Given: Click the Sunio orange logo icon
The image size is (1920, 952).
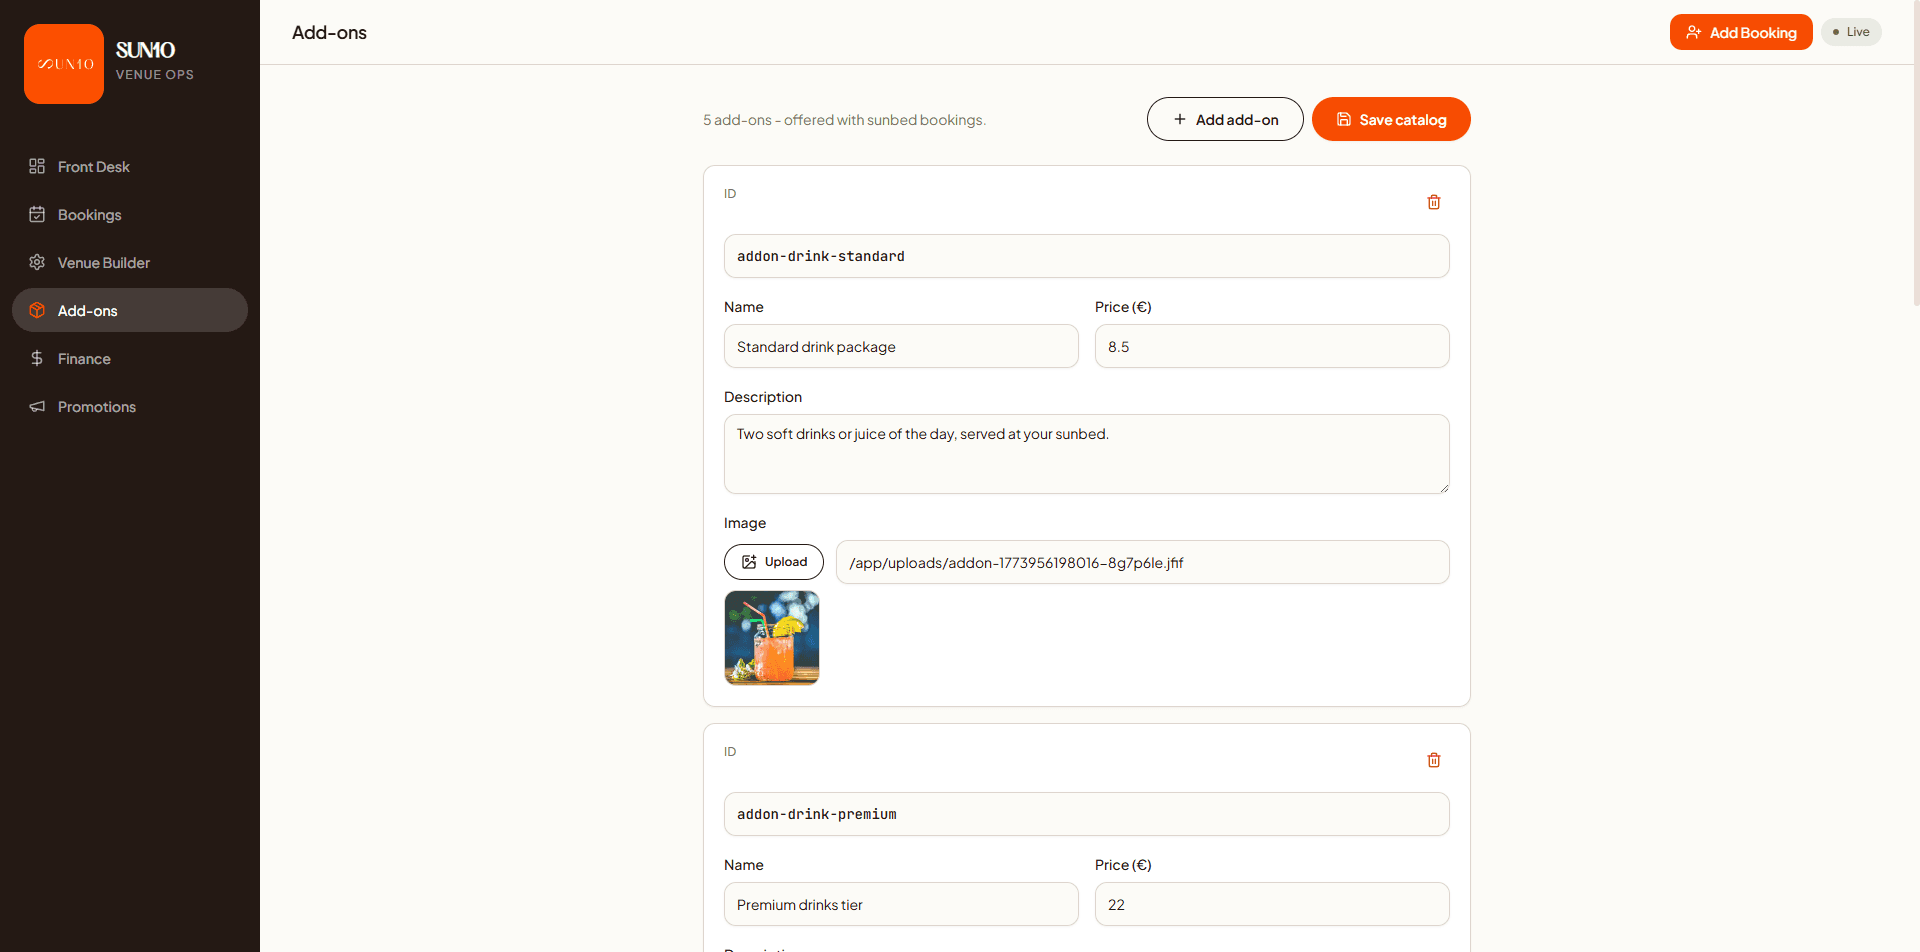Looking at the screenshot, I should coord(64,64).
